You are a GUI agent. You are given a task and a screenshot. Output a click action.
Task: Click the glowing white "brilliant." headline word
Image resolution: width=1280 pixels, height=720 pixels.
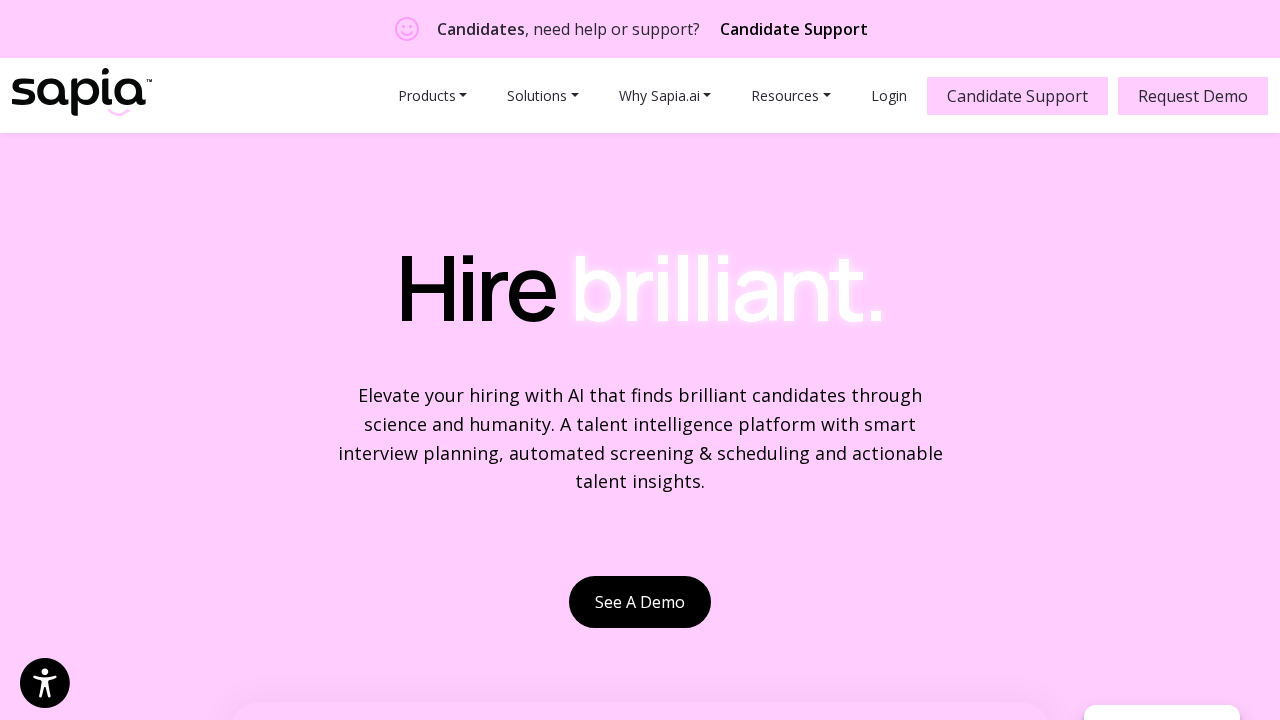pyautogui.click(x=727, y=291)
